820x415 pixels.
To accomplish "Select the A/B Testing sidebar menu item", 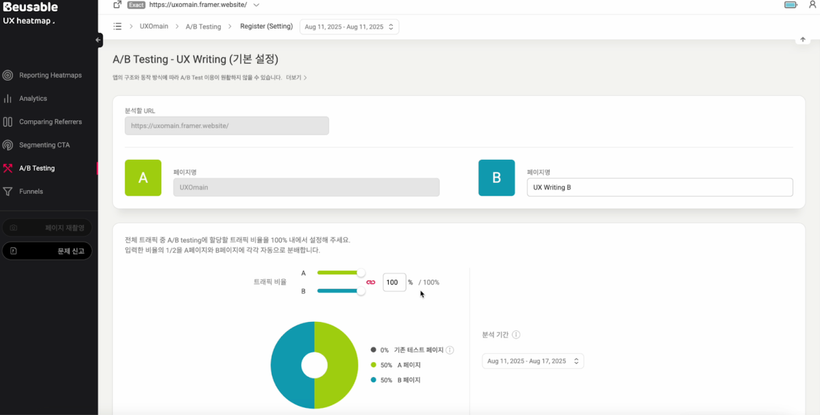I will [x=37, y=168].
